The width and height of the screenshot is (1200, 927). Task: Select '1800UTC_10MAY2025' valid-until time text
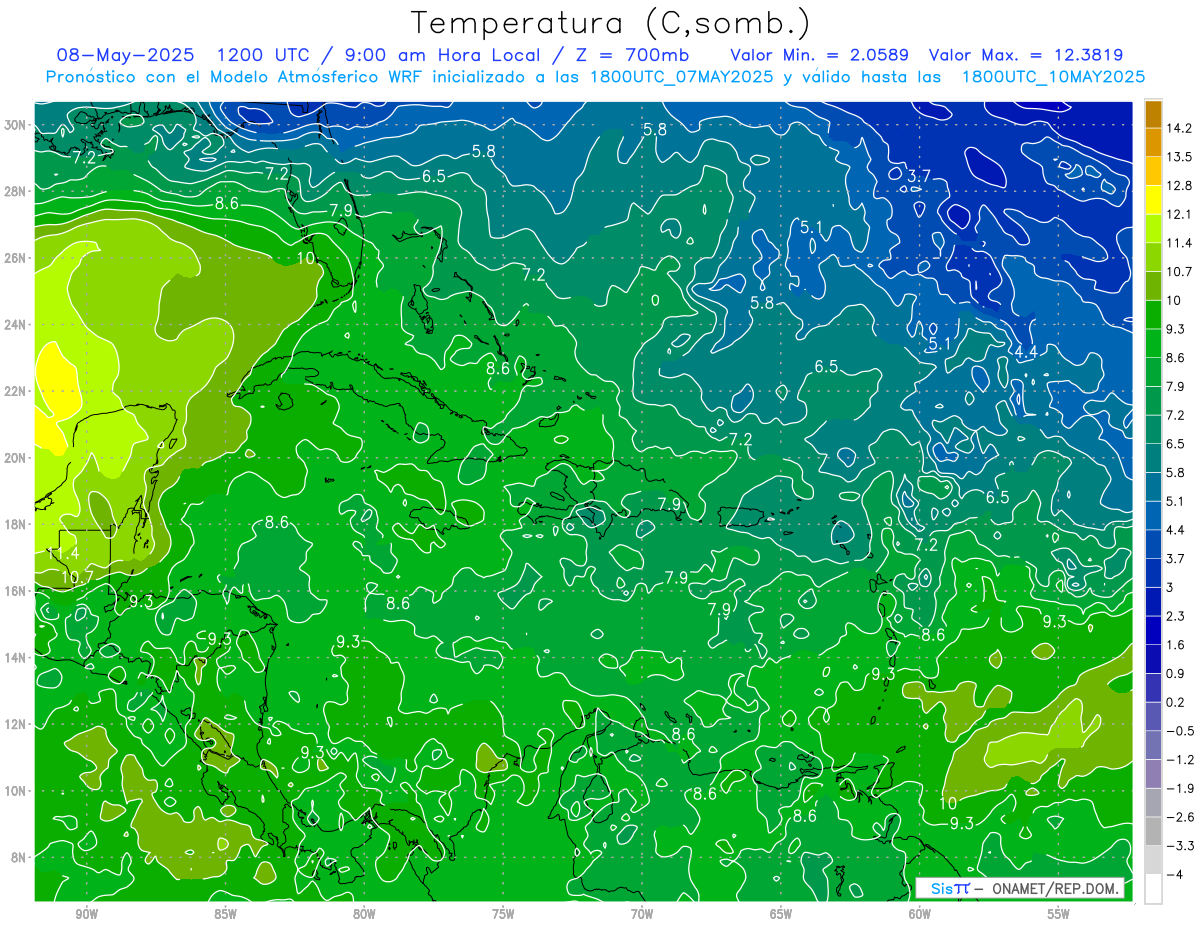coord(1053,77)
